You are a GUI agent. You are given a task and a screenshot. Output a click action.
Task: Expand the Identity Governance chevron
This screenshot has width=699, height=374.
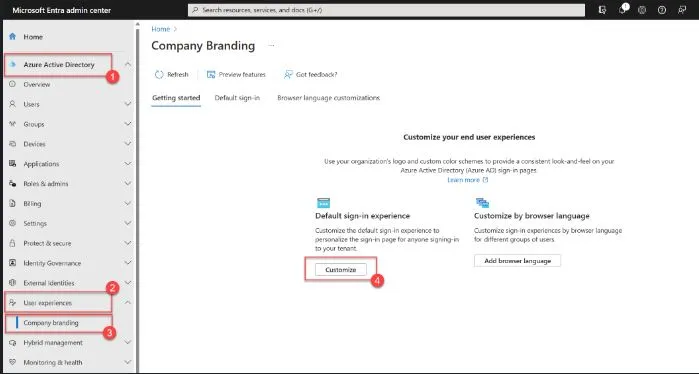[128, 263]
